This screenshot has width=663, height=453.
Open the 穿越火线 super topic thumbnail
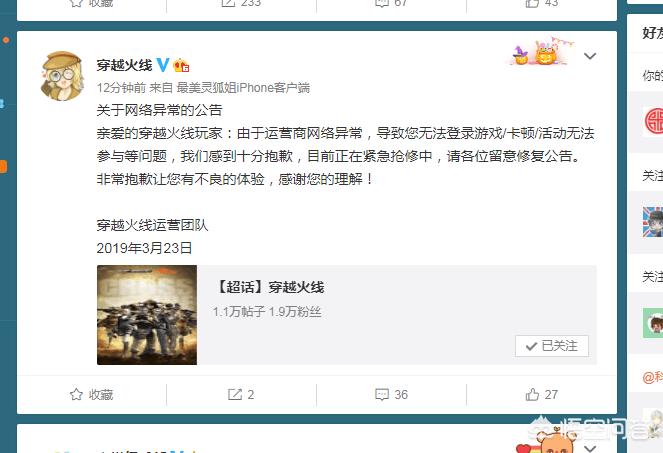(x=147, y=315)
